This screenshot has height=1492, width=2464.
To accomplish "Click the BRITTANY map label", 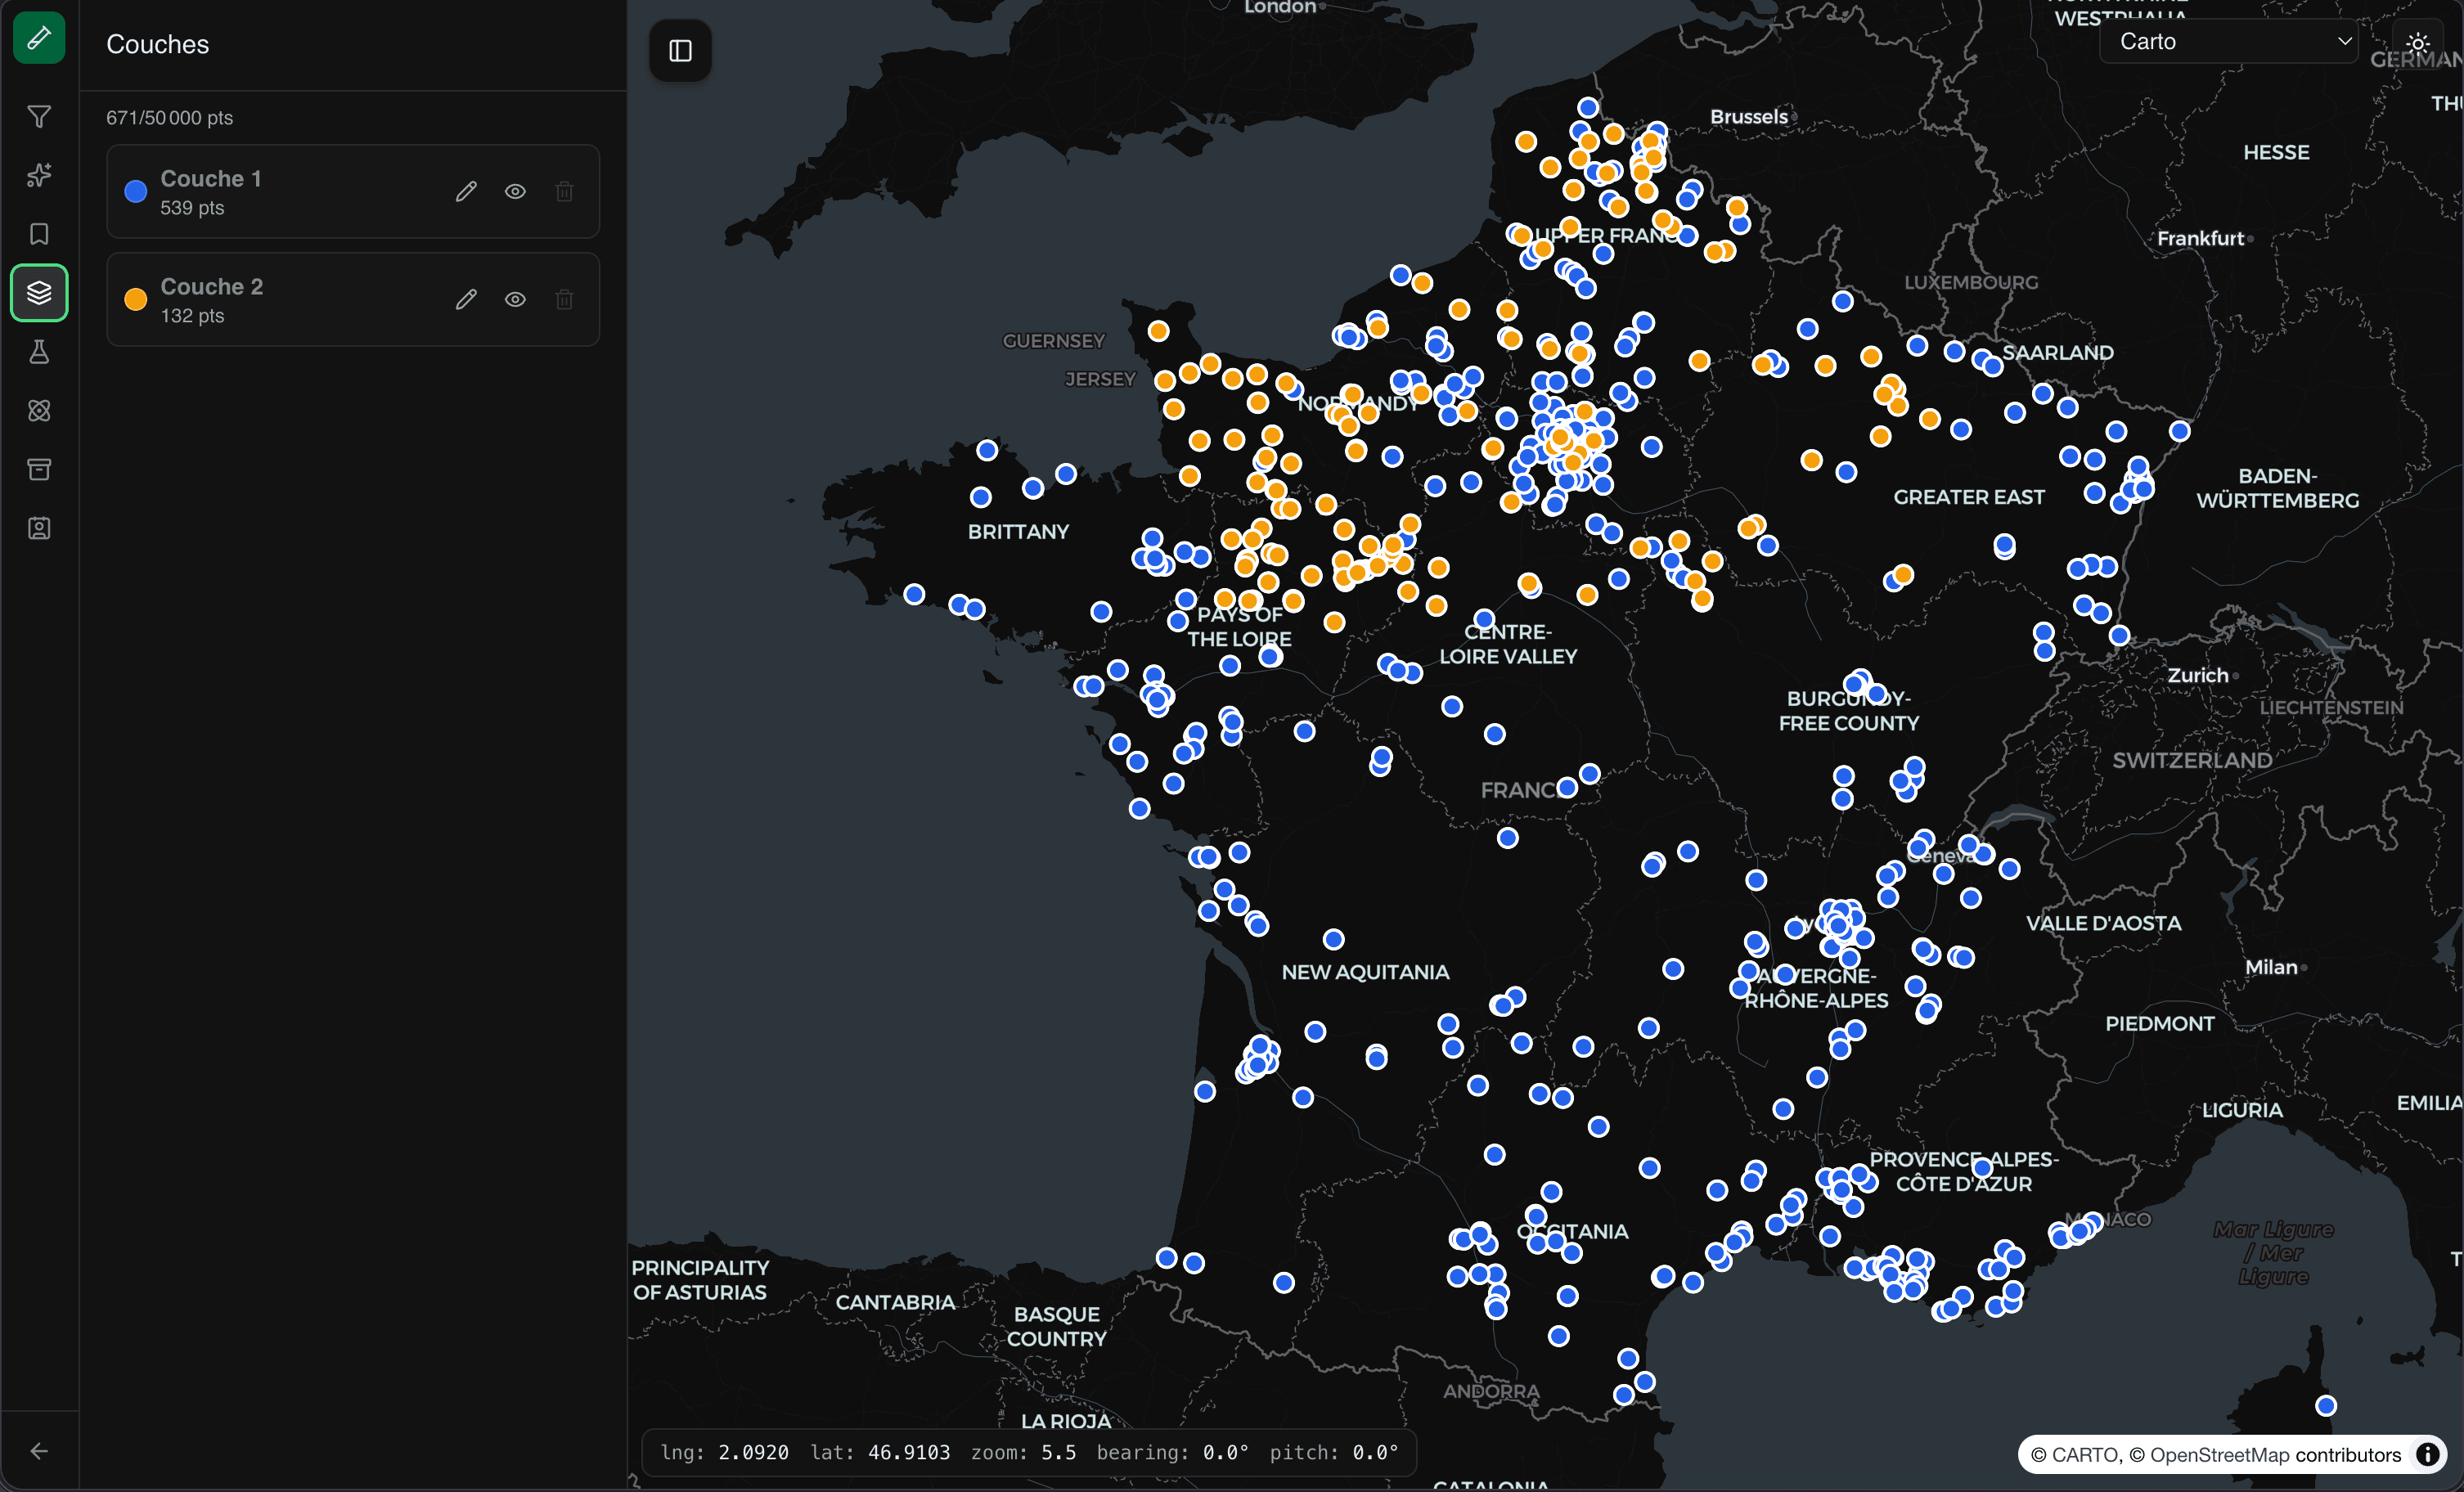I will [1018, 532].
